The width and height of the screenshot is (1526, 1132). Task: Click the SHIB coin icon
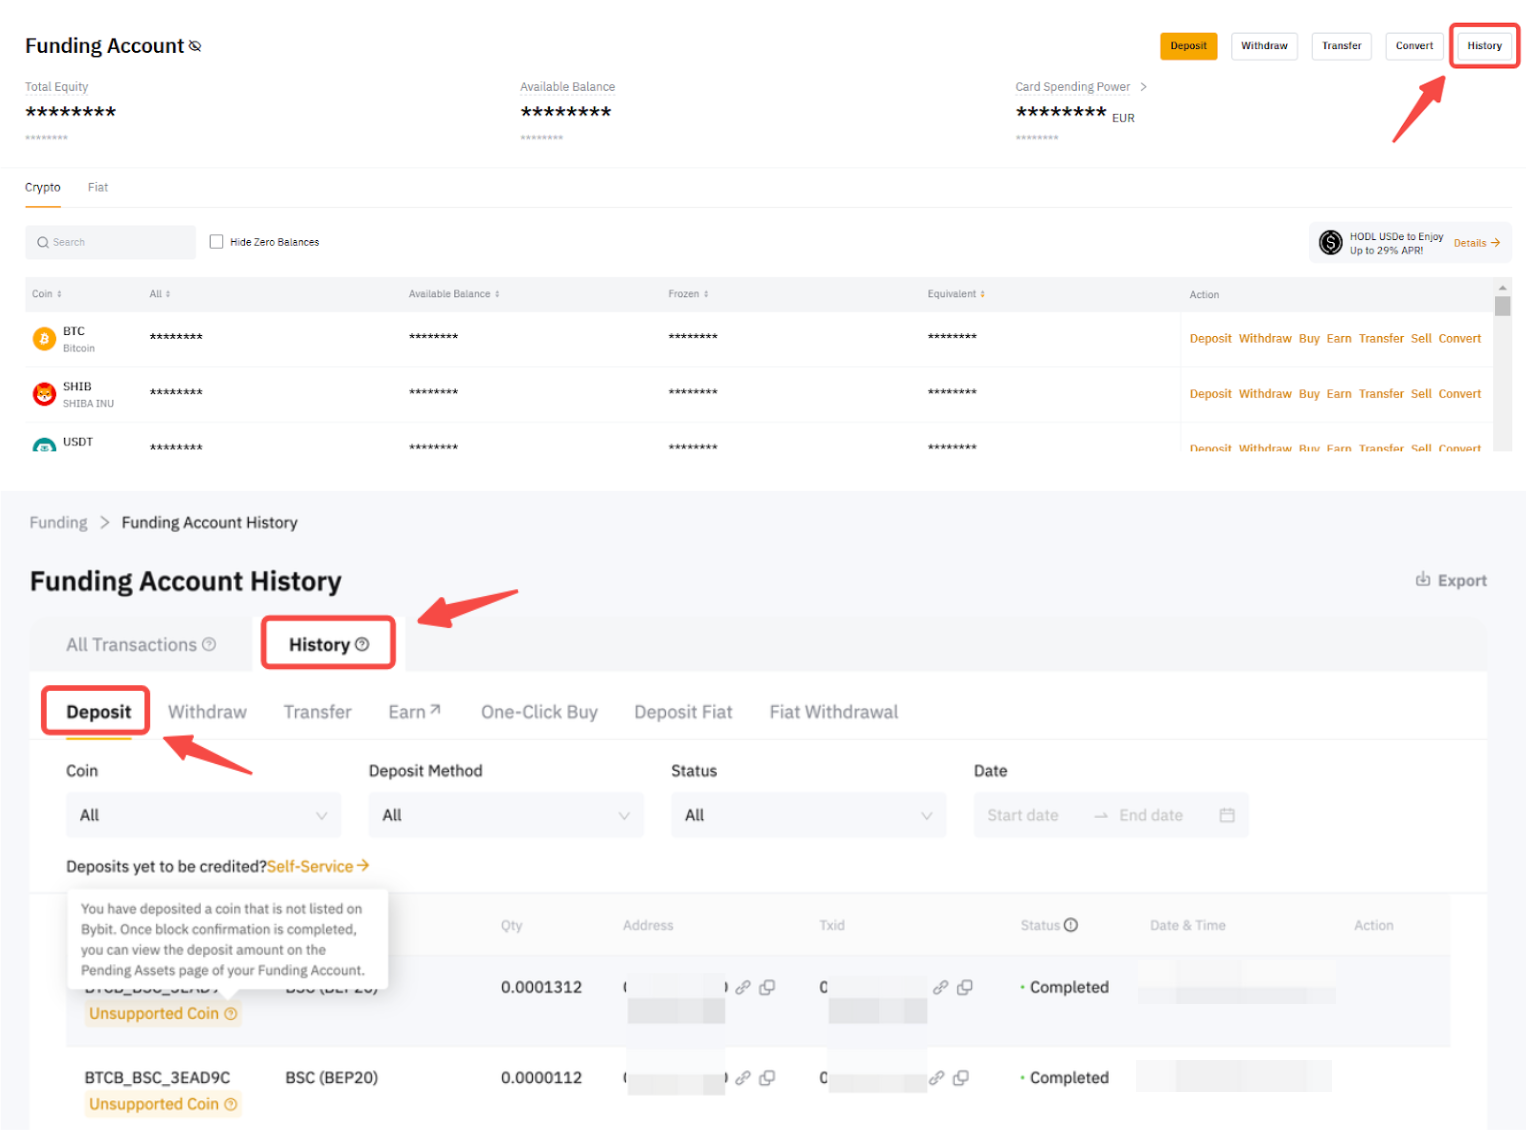click(x=44, y=394)
